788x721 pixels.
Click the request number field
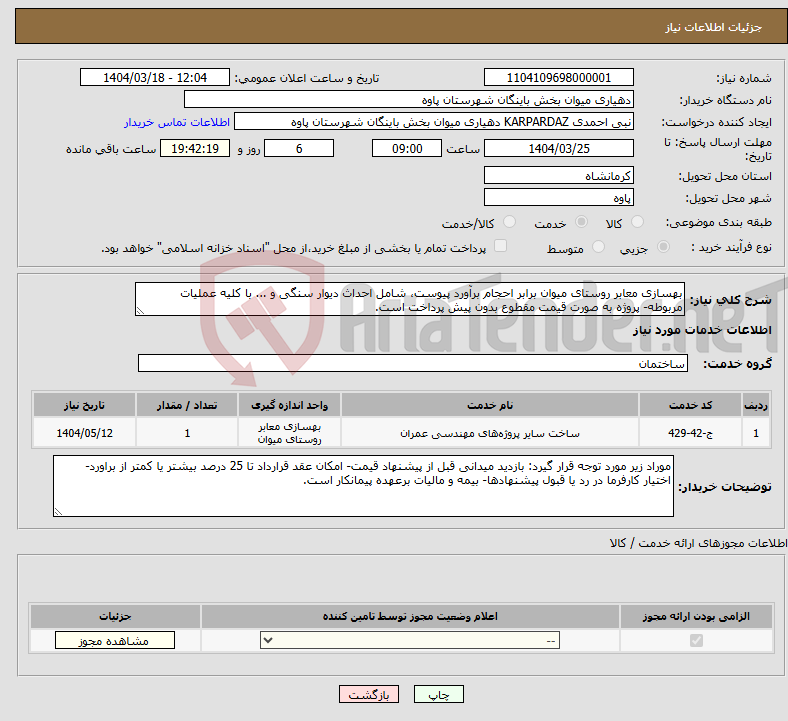coord(558,78)
